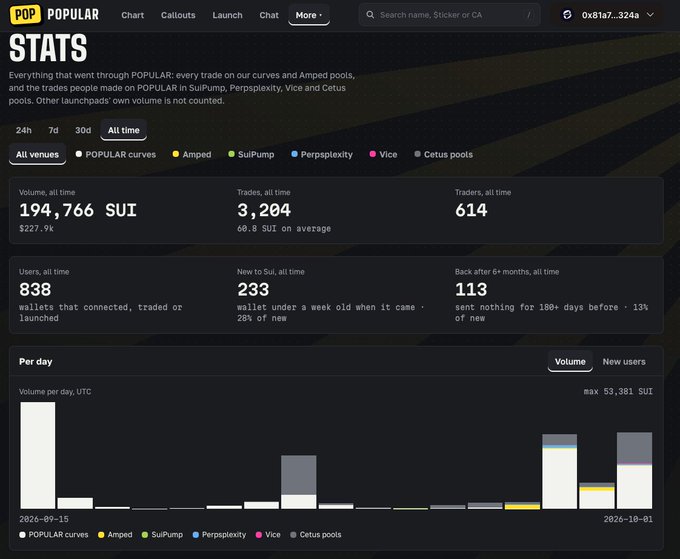Image resolution: width=680 pixels, height=559 pixels.
Task: Click the search magnifier icon
Action: [x=370, y=15]
